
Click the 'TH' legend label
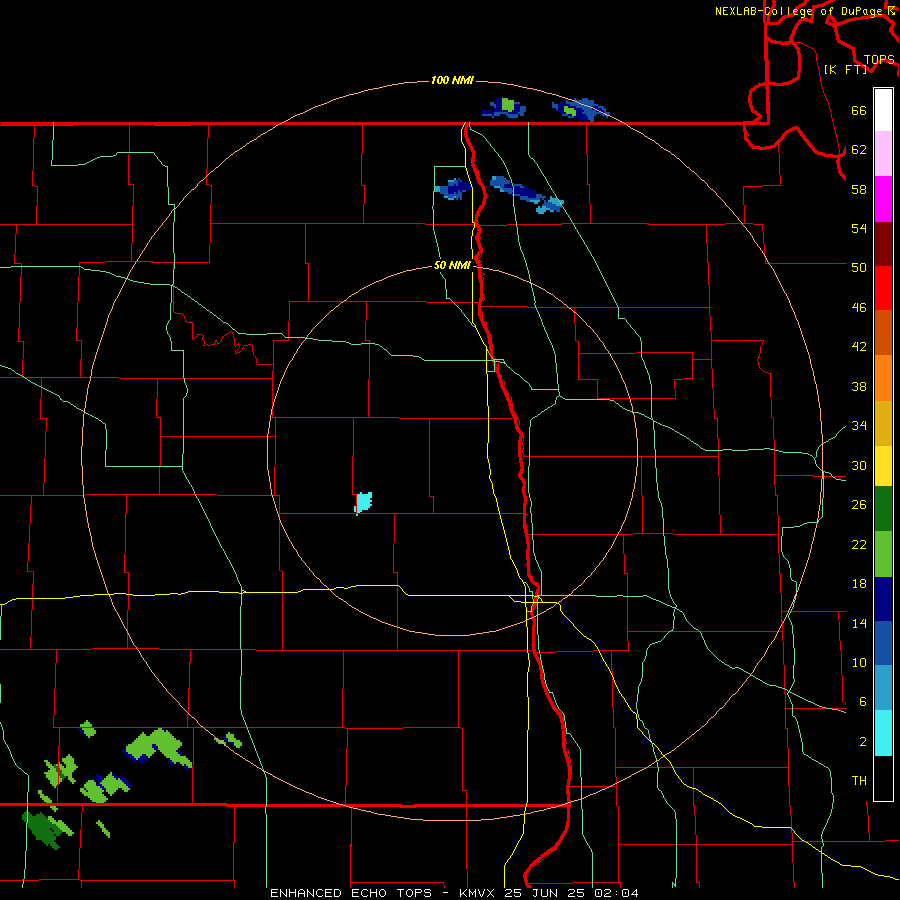859,781
